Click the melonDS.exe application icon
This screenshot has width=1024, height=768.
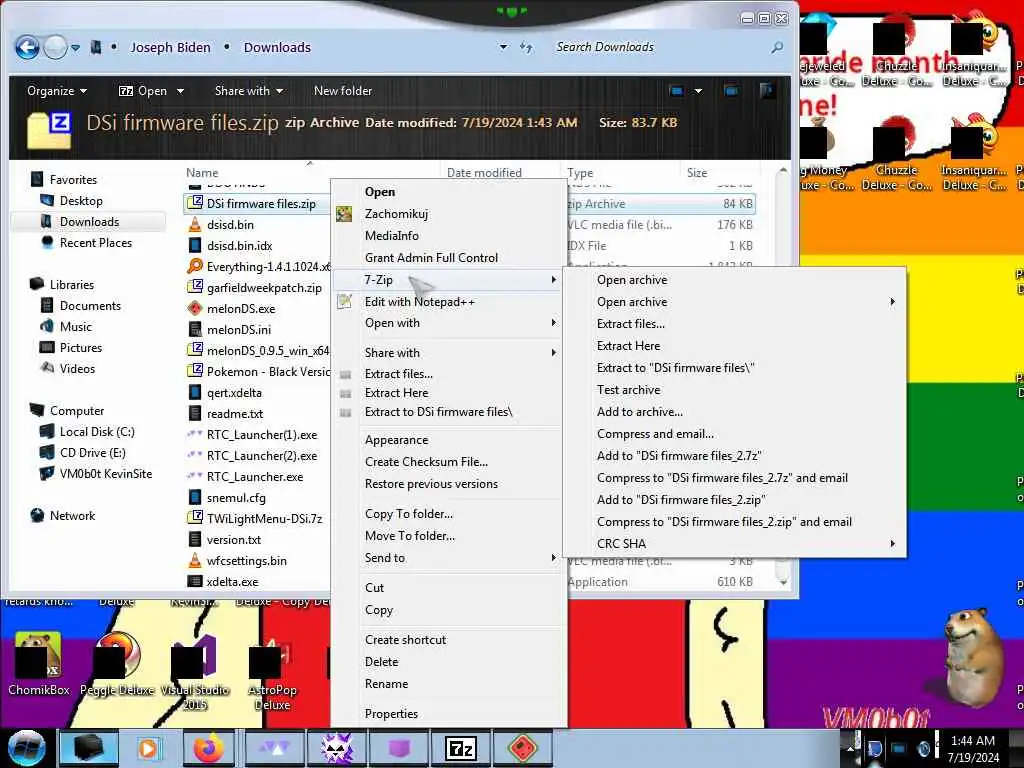coord(195,308)
